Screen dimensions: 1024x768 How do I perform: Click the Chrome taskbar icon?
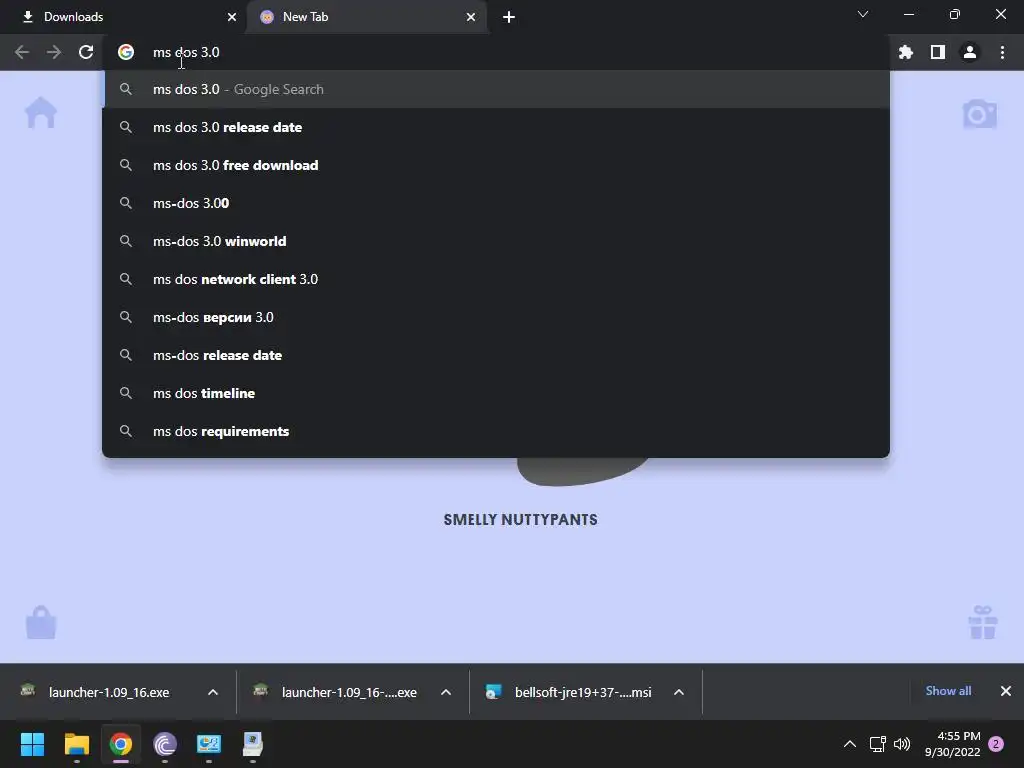(121, 744)
